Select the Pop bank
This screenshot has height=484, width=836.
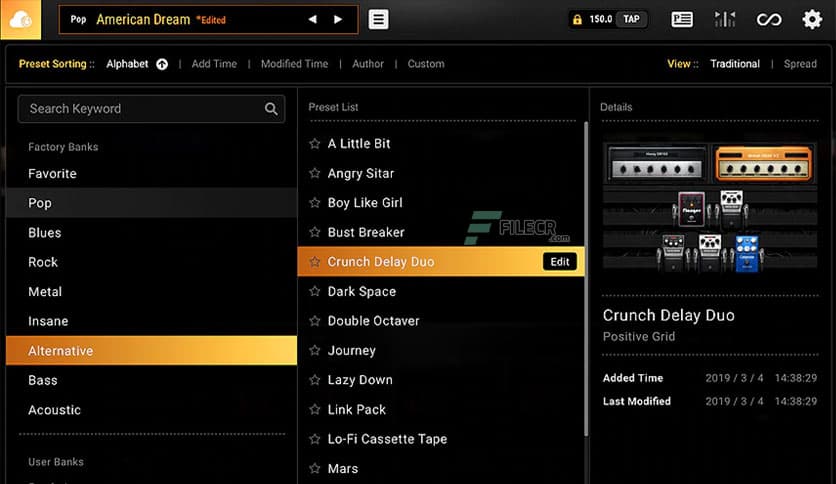pyautogui.click(x=151, y=203)
